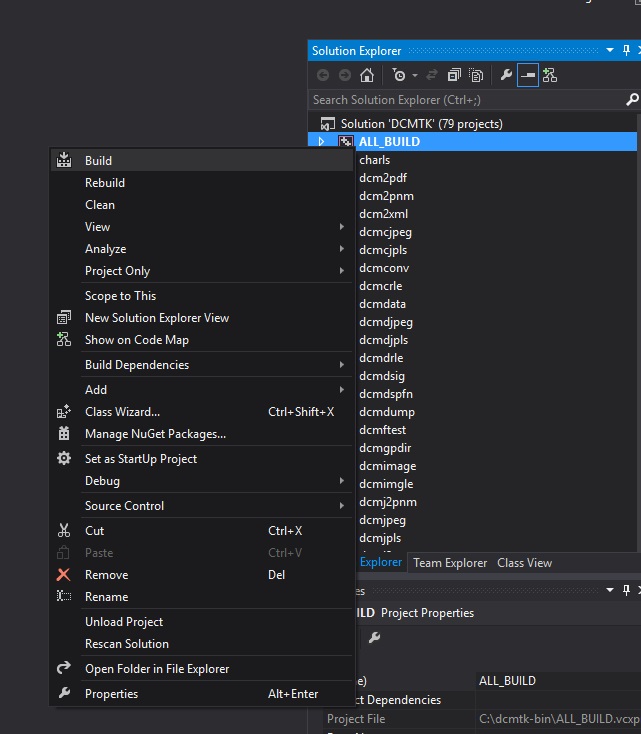
Task: Select the charls project in the tree
Action: pyautogui.click(x=375, y=160)
